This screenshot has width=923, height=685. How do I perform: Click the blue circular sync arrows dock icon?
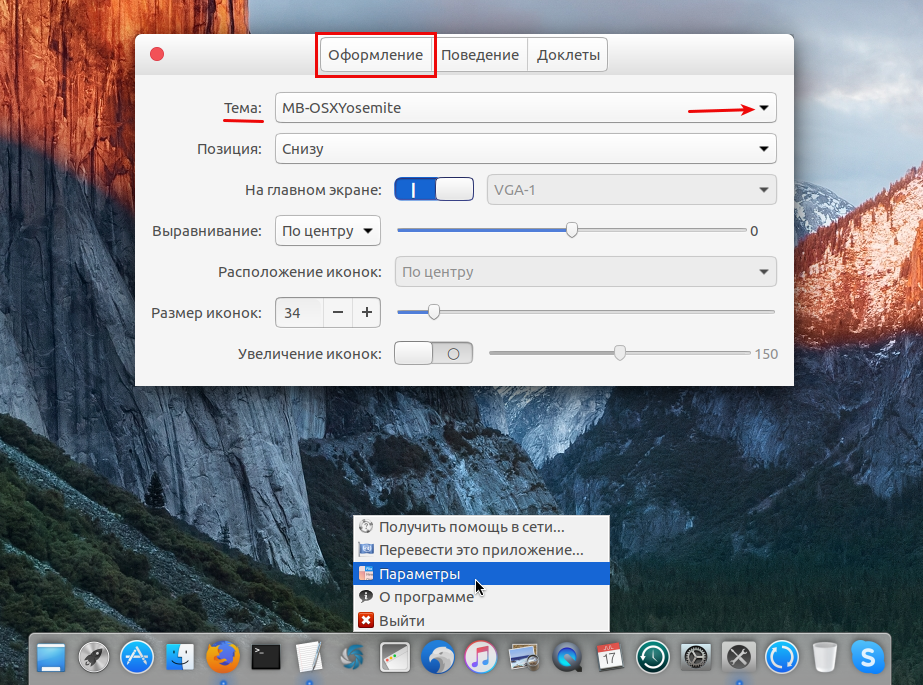tap(782, 657)
